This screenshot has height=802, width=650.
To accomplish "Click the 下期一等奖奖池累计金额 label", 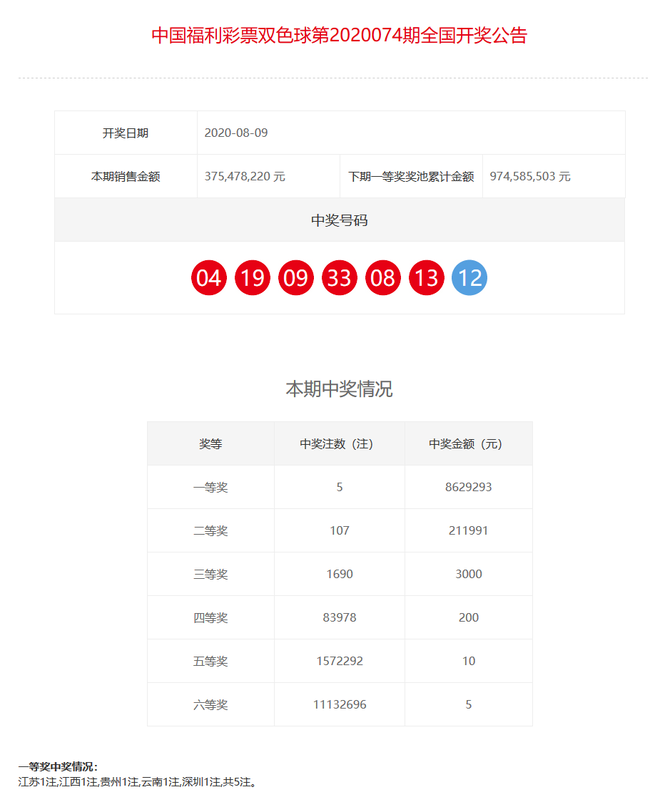I will 411,176.
